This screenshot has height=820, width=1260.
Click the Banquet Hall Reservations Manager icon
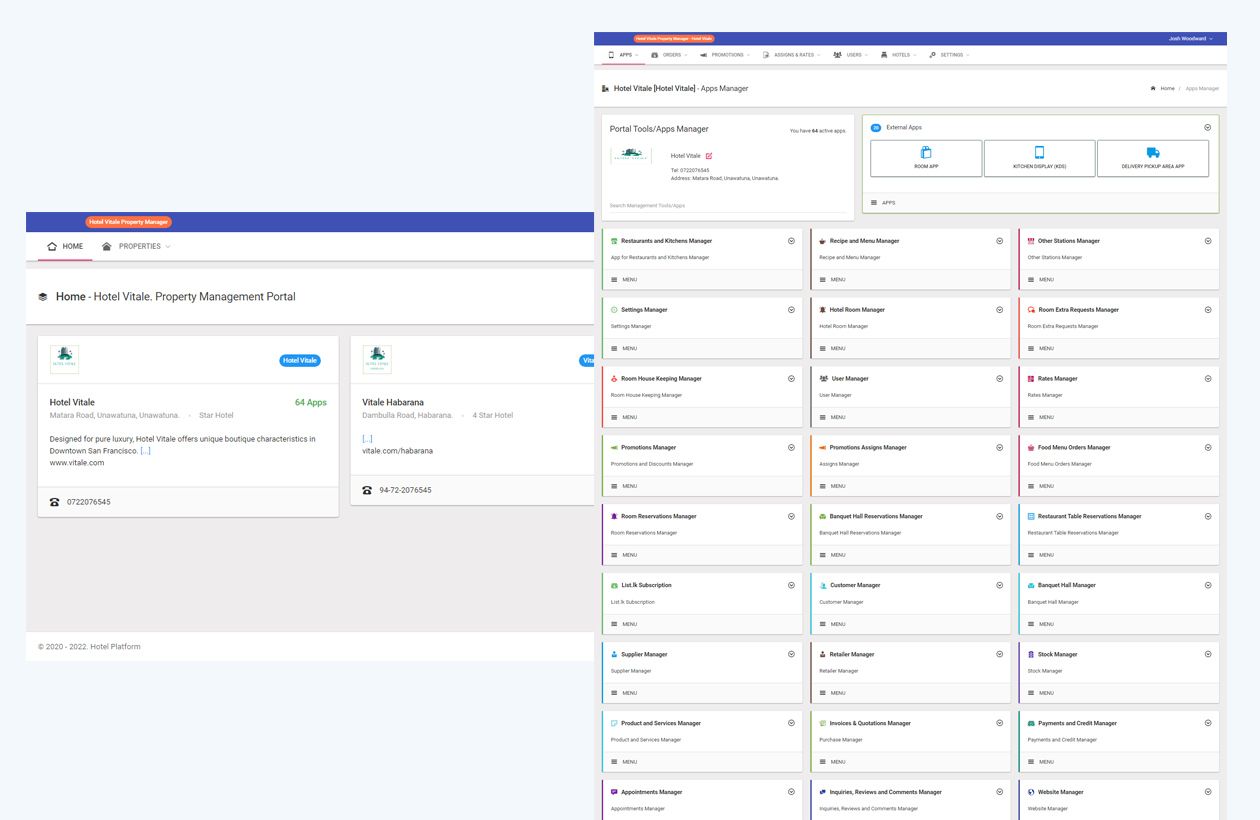(x=822, y=517)
